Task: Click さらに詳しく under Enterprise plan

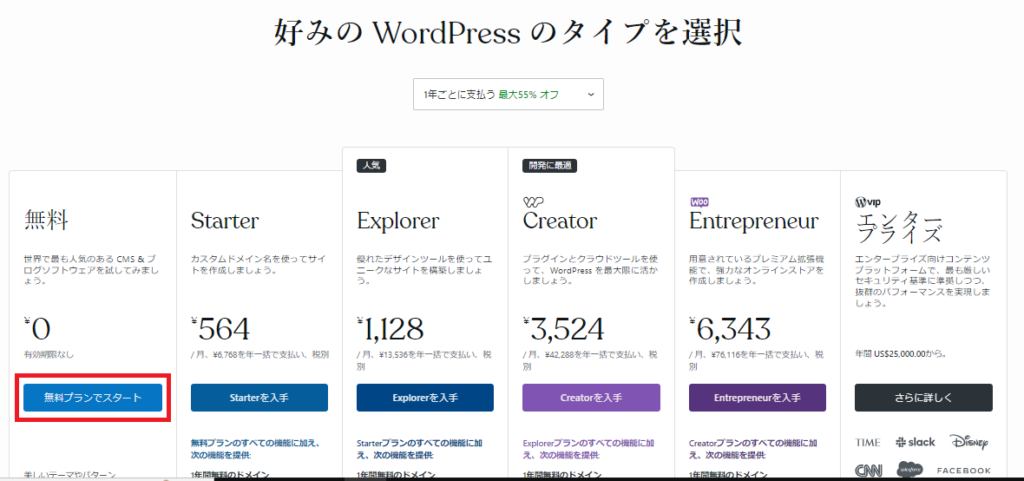Action: (923, 397)
